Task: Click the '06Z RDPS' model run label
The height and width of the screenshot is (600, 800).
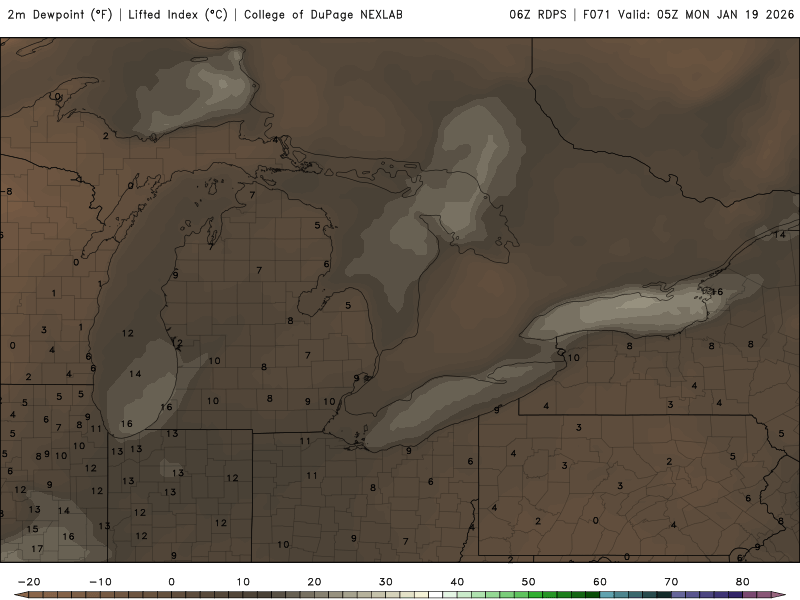Action: [538, 15]
